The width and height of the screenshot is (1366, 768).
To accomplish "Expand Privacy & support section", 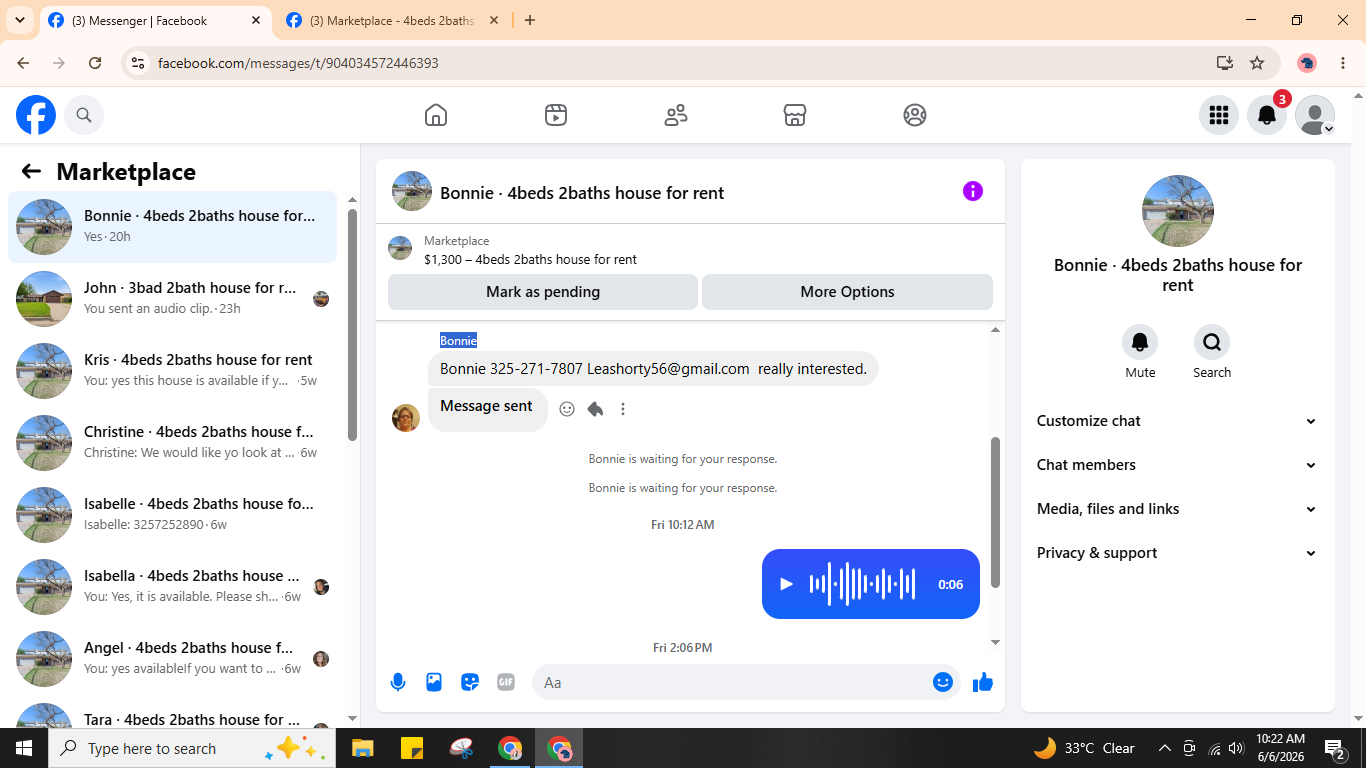I will [x=1178, y=553].
